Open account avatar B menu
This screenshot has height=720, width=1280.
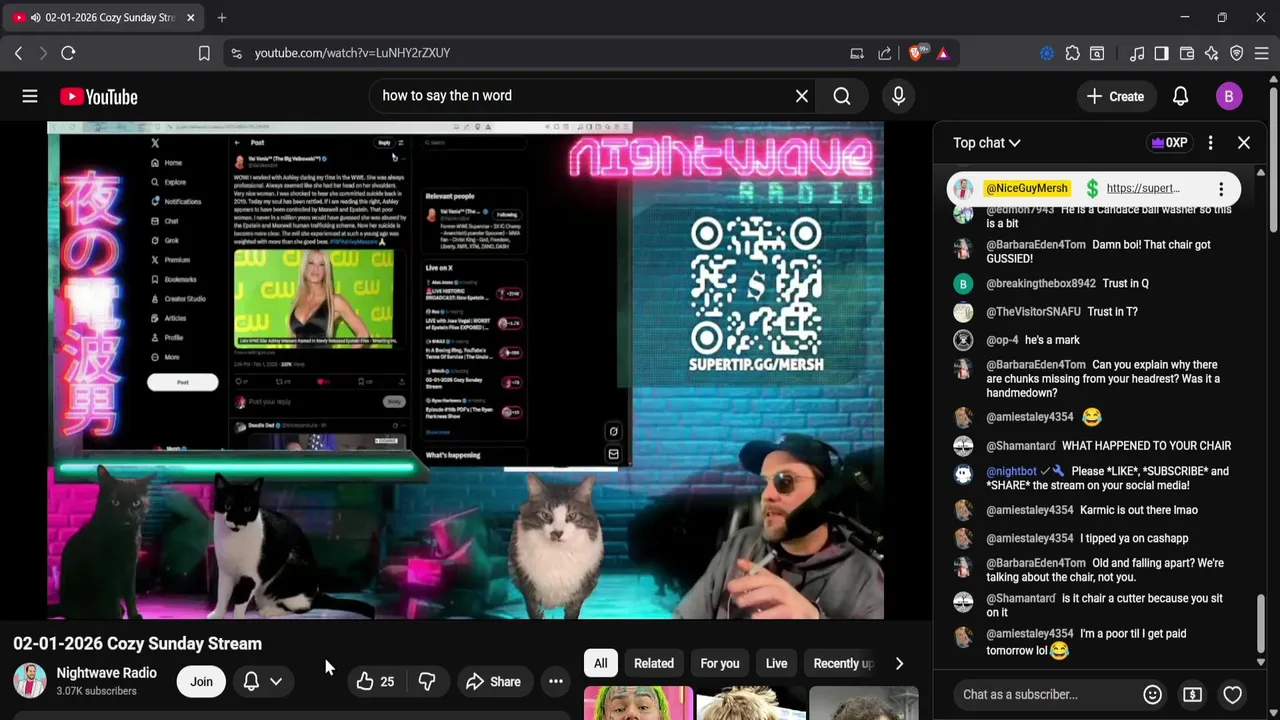point(1229,96)
